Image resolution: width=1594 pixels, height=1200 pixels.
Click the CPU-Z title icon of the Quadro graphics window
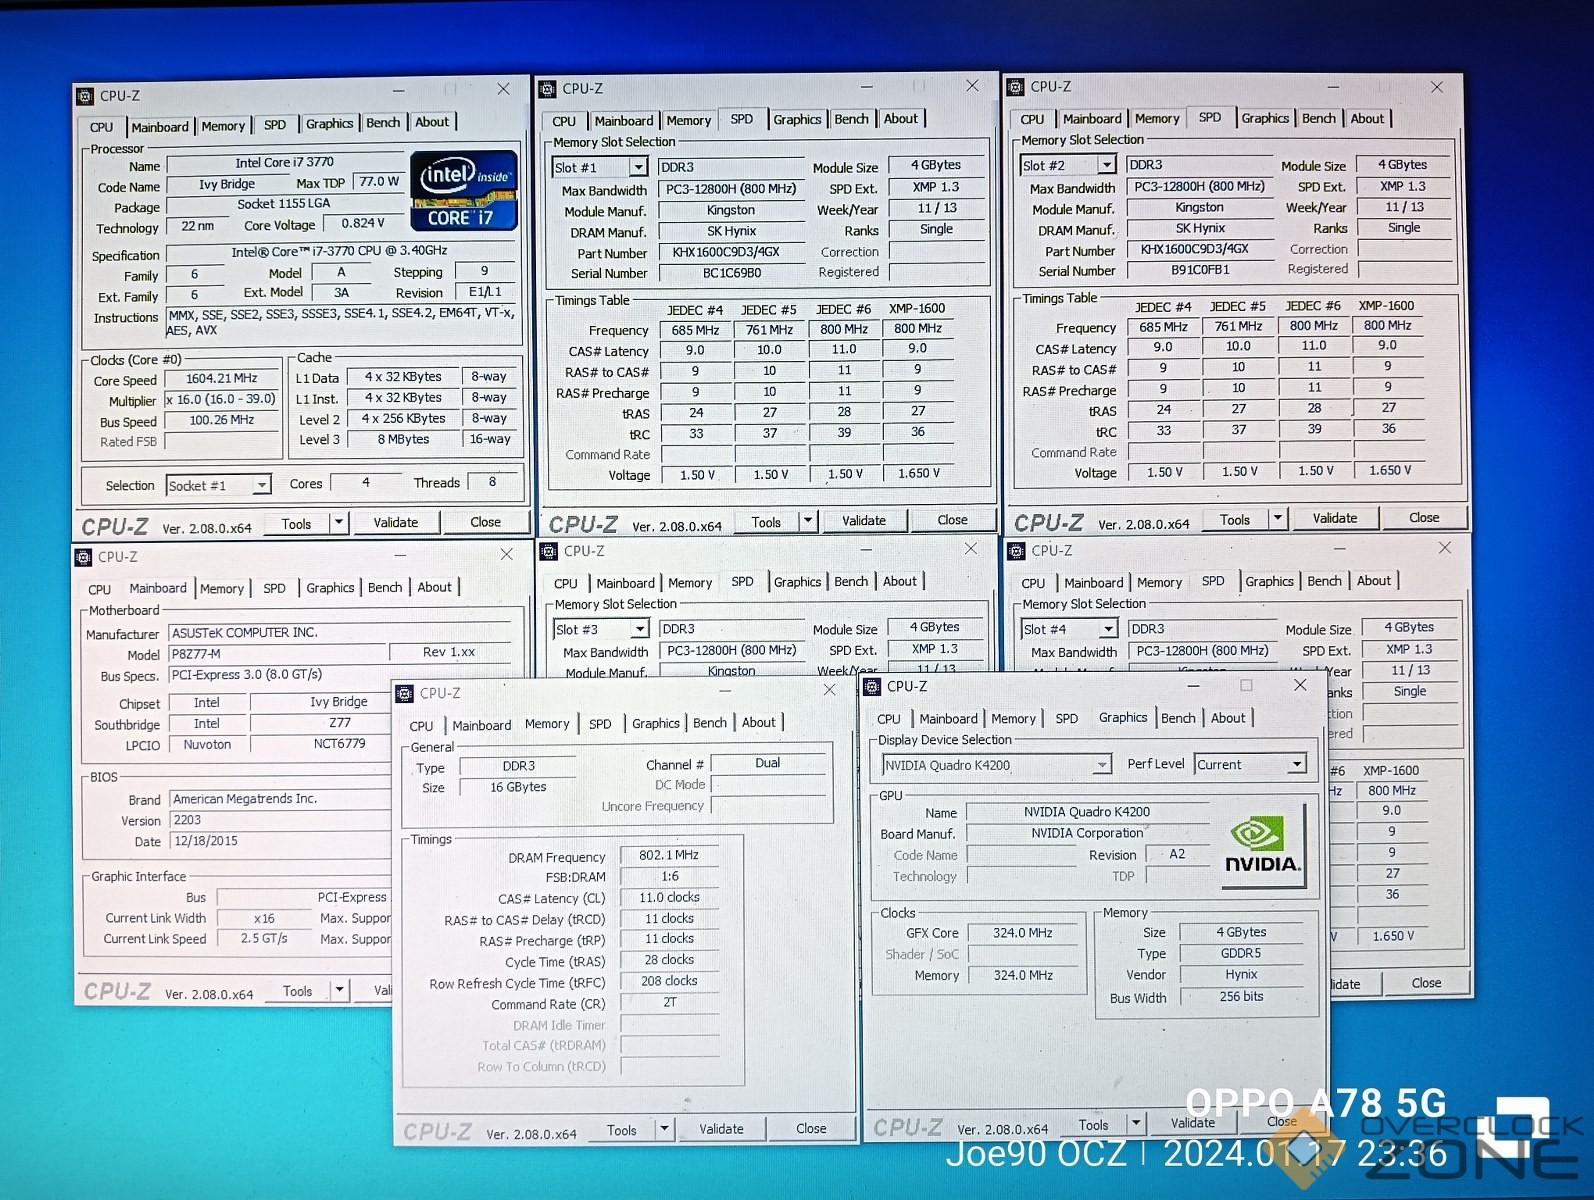872,686
